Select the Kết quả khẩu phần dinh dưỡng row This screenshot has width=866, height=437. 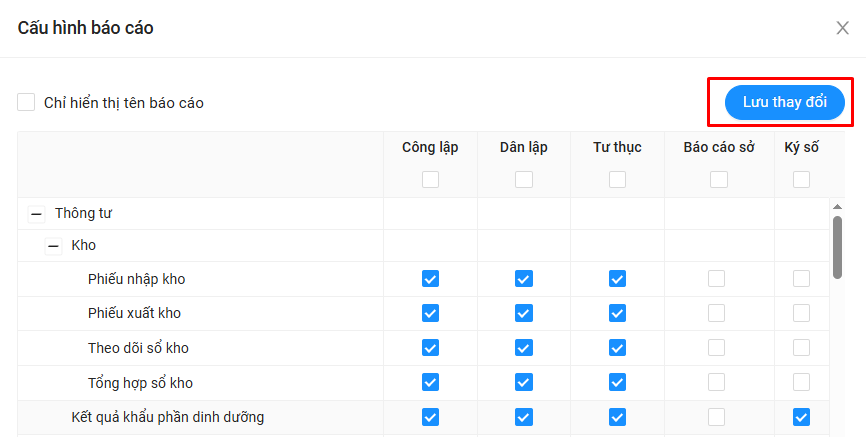pyautogui.click(x=167, y=417)
